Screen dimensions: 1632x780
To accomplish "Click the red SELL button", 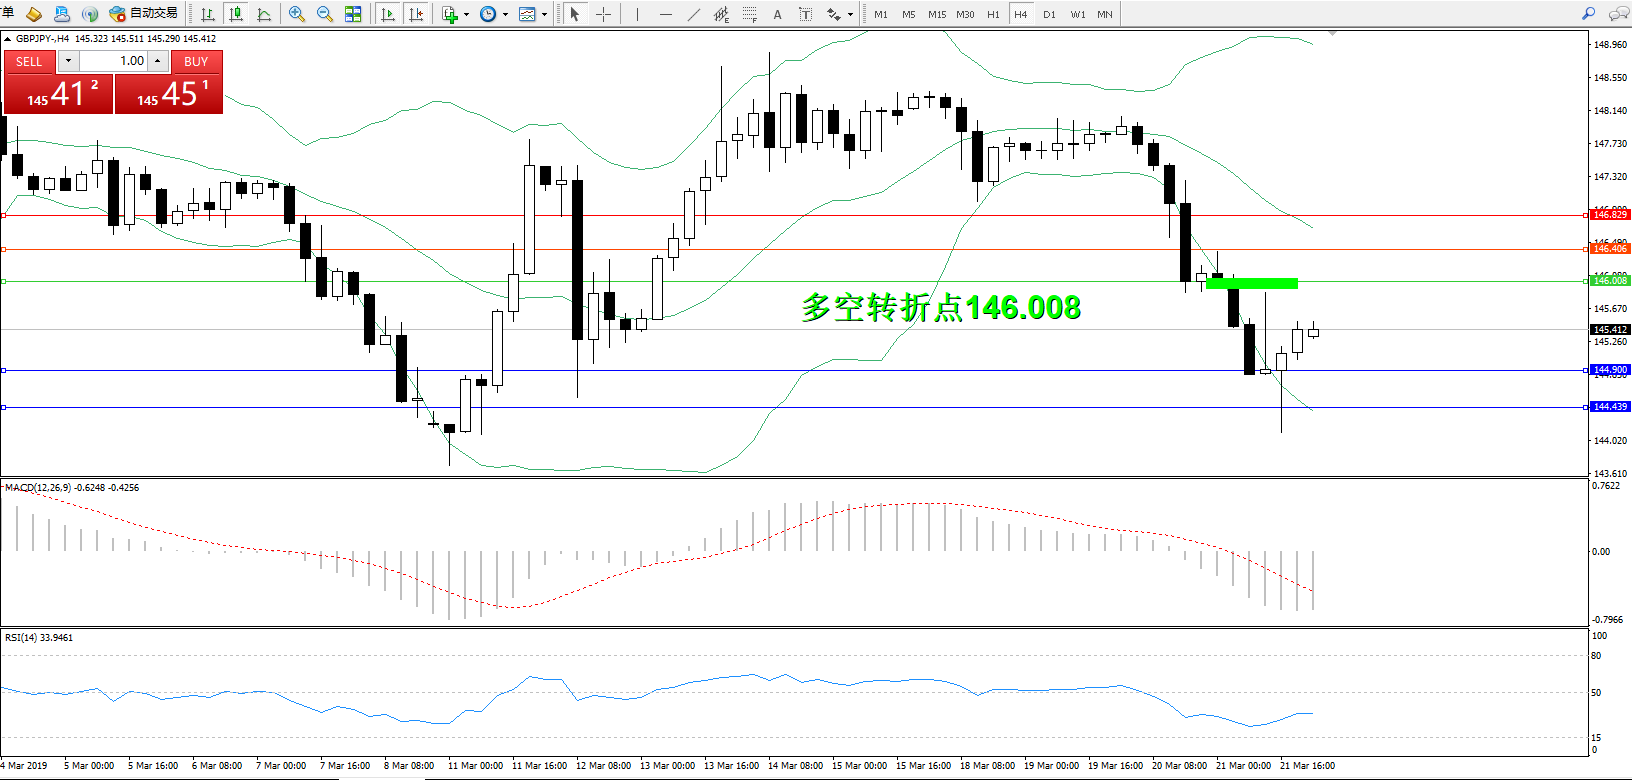I will click(x=29, y=62).
